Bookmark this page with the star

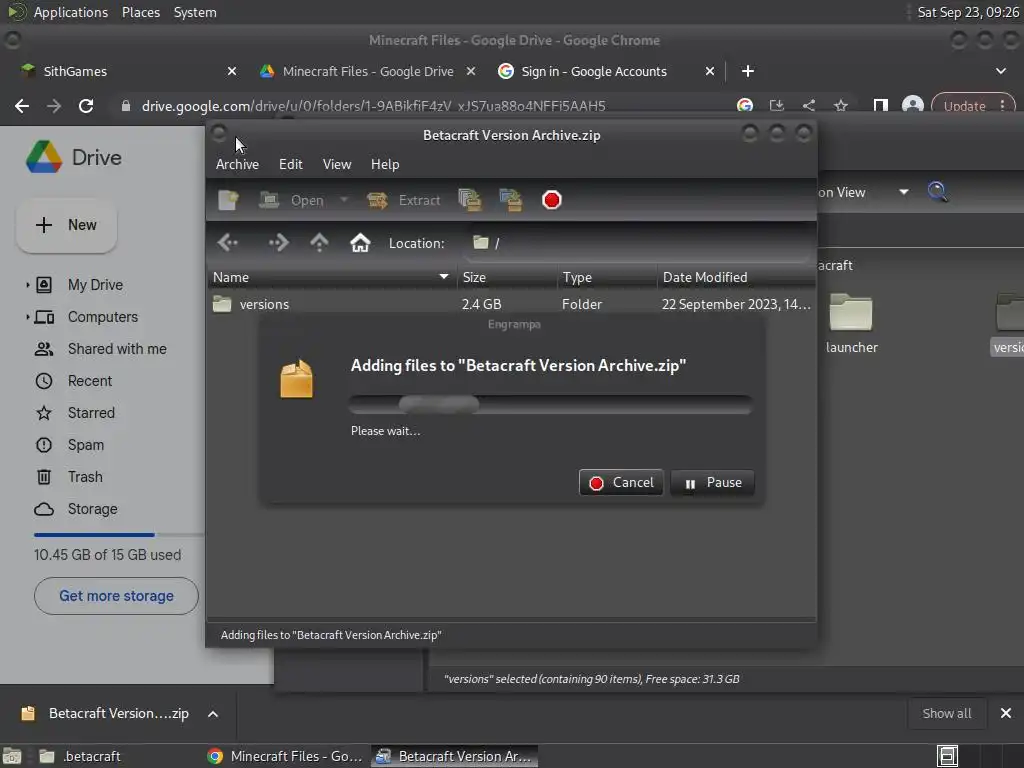coord(840,106)
